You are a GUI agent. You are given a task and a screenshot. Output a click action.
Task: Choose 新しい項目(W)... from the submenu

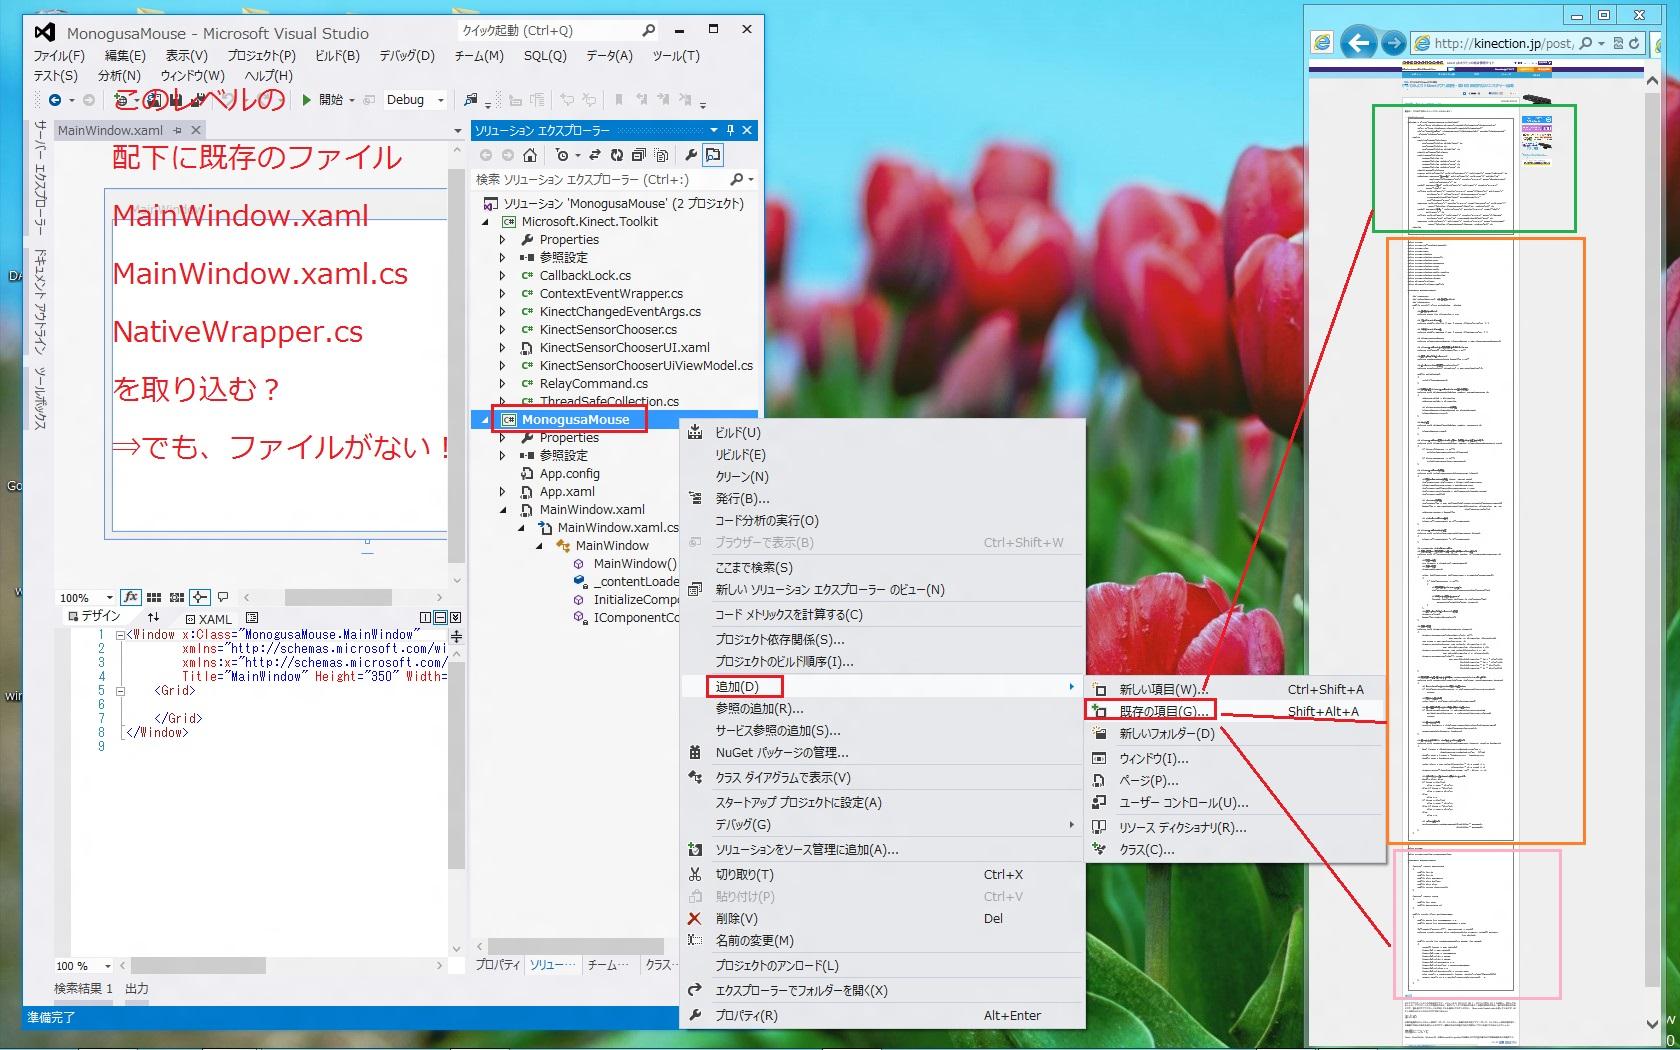1235,689
